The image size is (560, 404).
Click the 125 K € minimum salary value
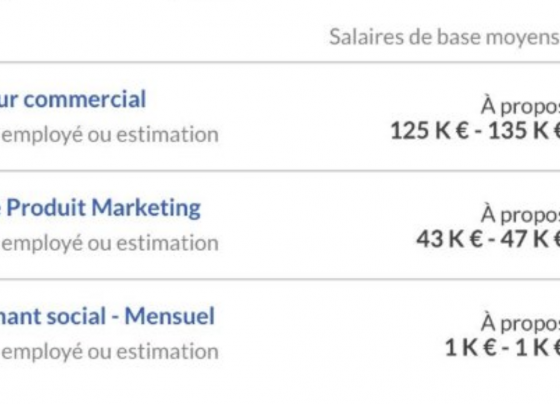tap(429, 130)
